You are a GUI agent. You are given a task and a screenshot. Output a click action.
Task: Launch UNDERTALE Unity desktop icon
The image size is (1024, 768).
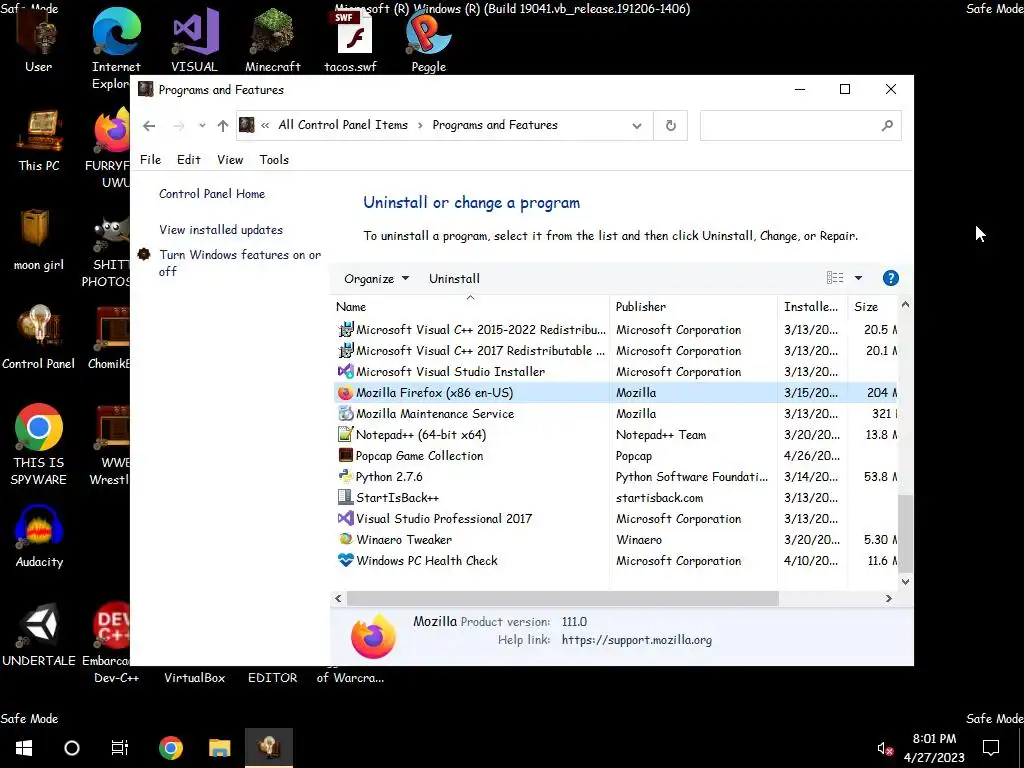39,635
